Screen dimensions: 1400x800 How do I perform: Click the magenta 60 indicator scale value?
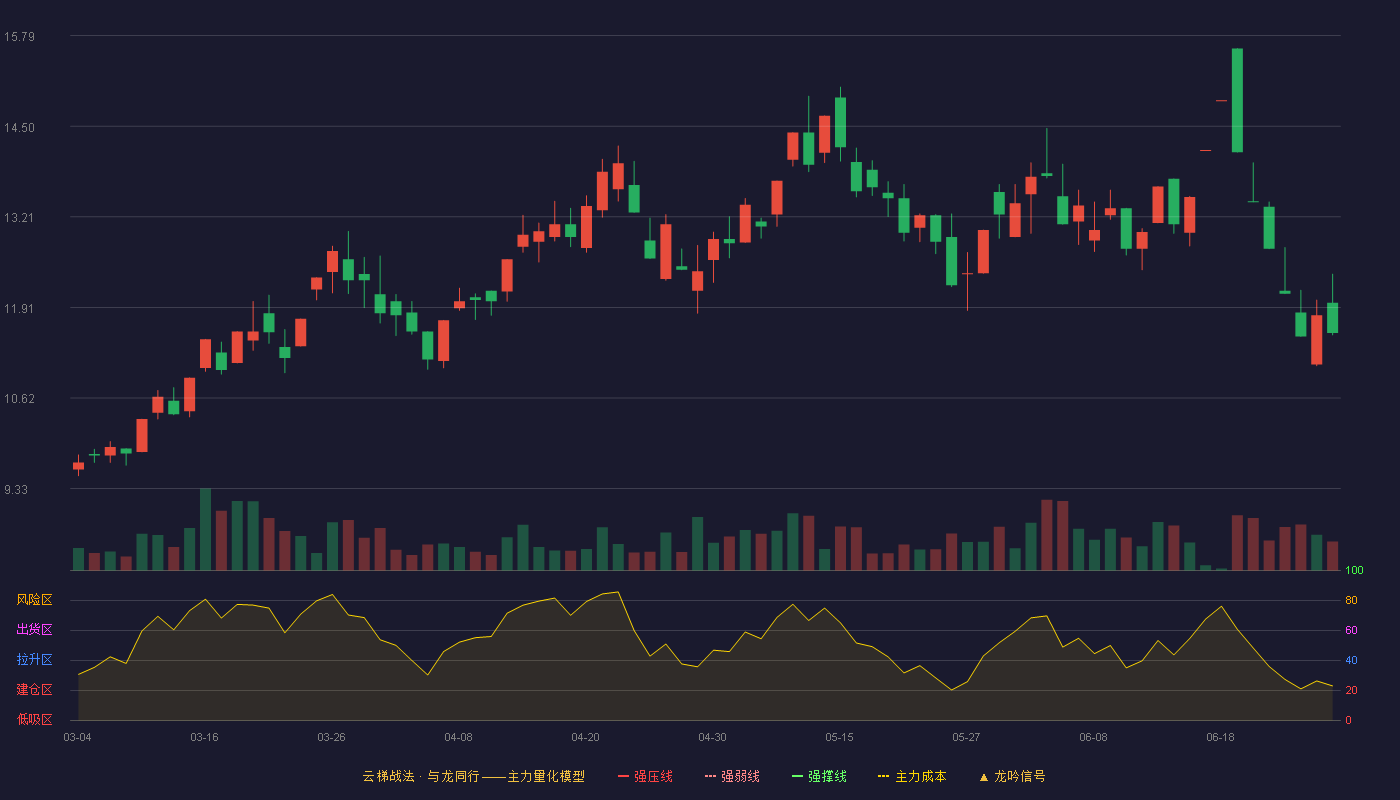pyautogui.click(x=1351, y=630)
